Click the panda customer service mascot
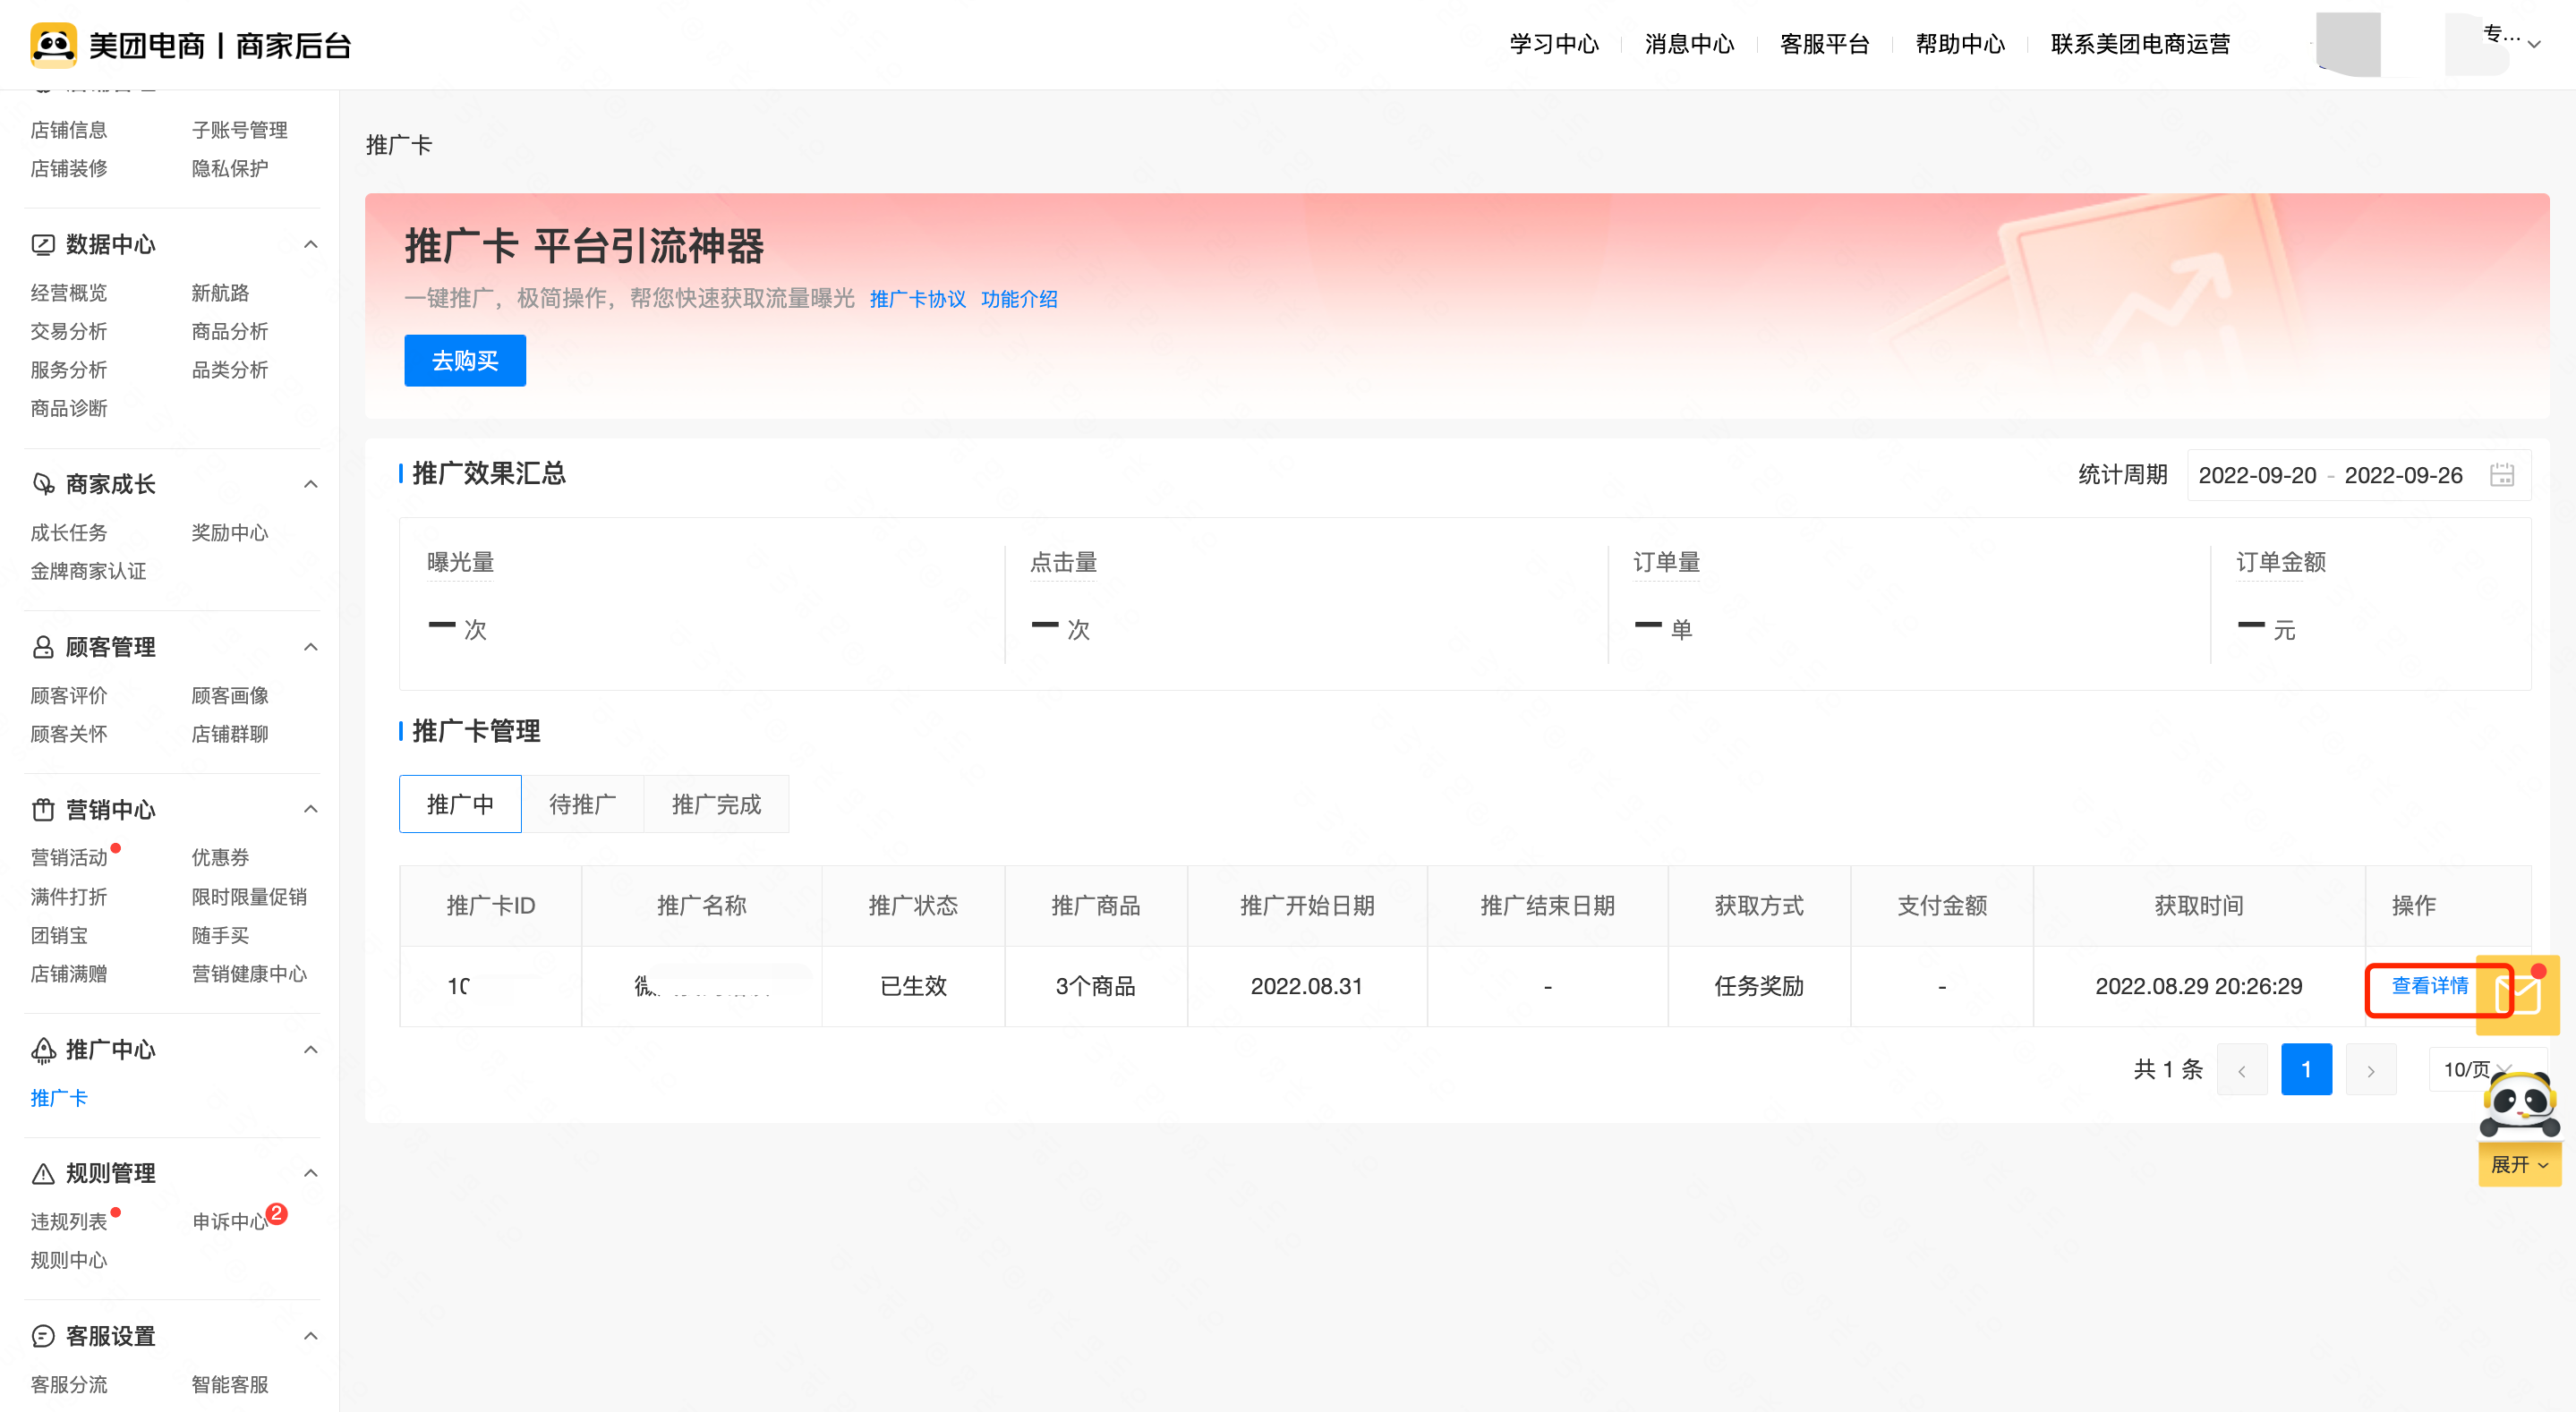 coord(2519,1105)
